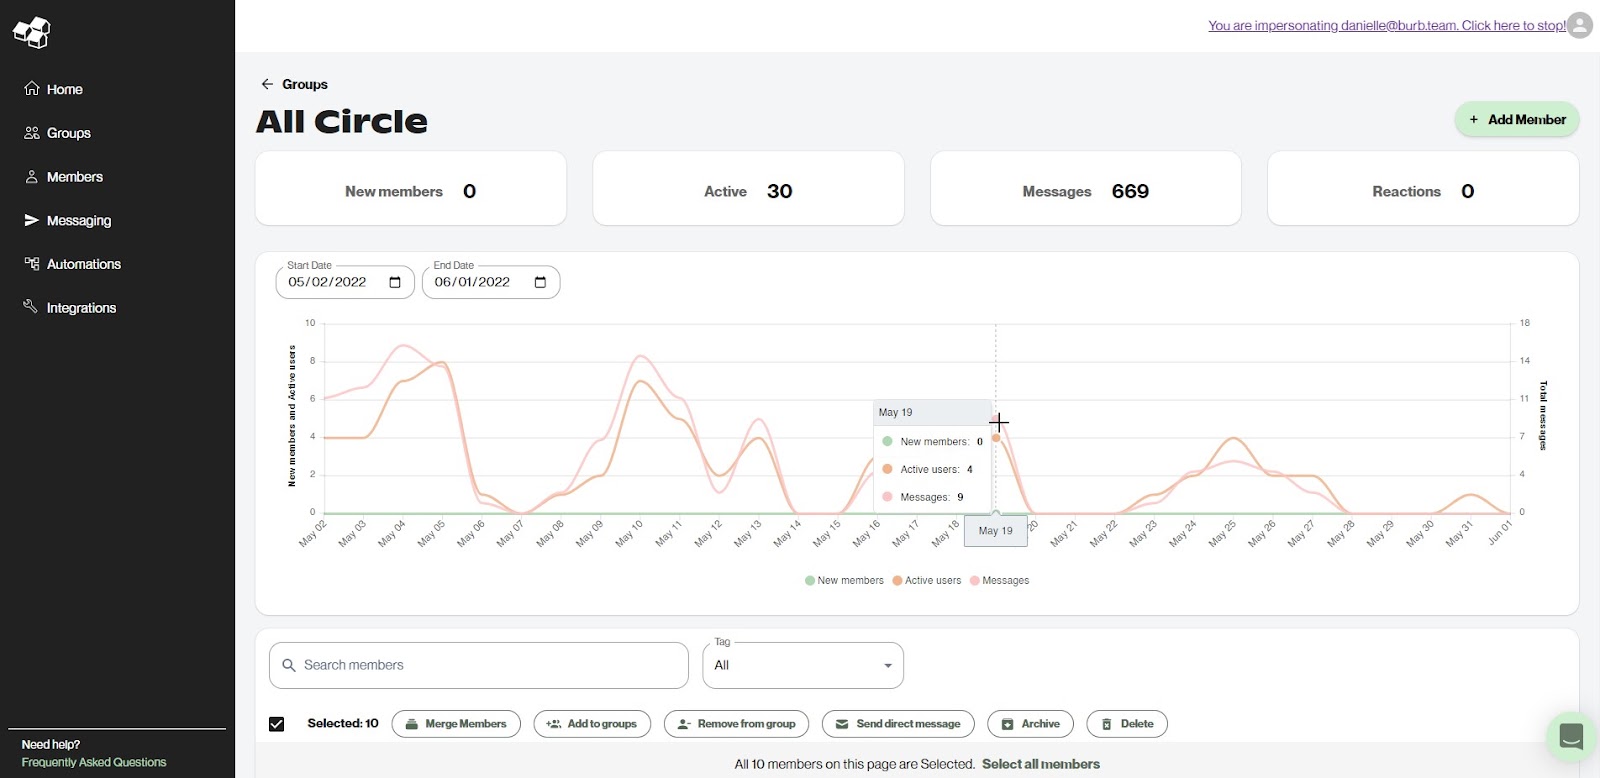
Task: Click the Home icon in the sidebar
Action: click(32, 89)
